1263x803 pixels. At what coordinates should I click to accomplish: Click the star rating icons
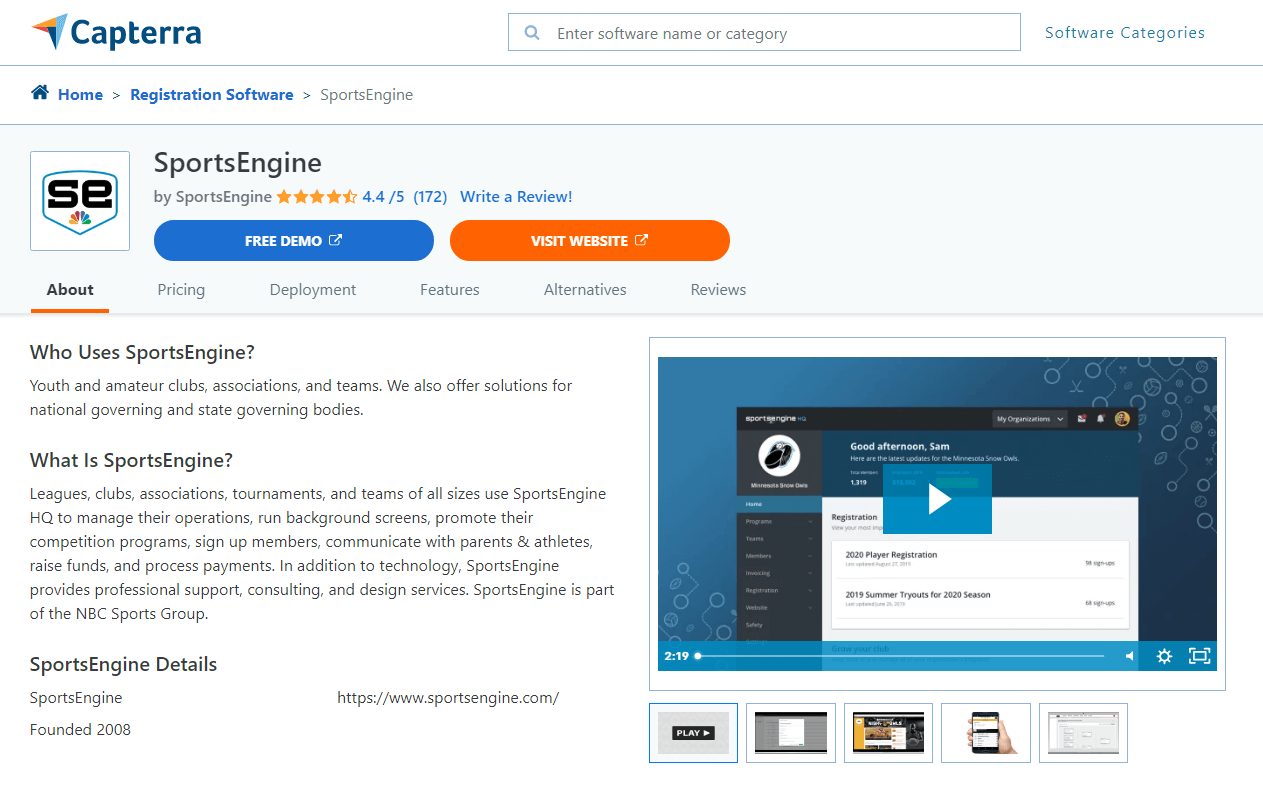[316, 197]
